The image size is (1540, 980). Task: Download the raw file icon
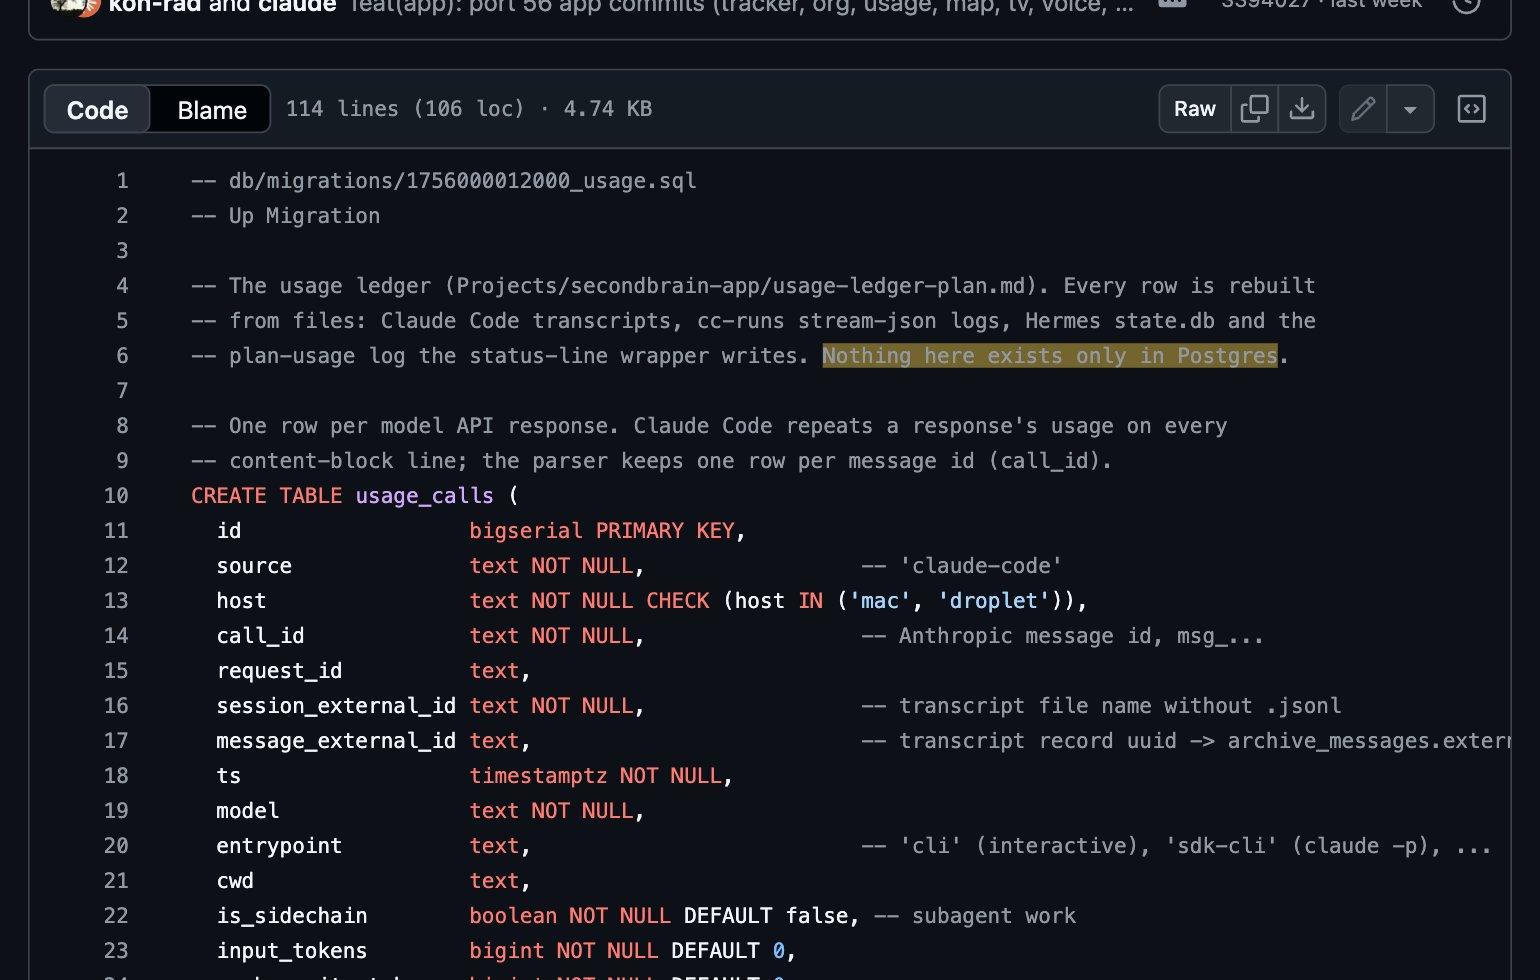[x=1301, y=109]
